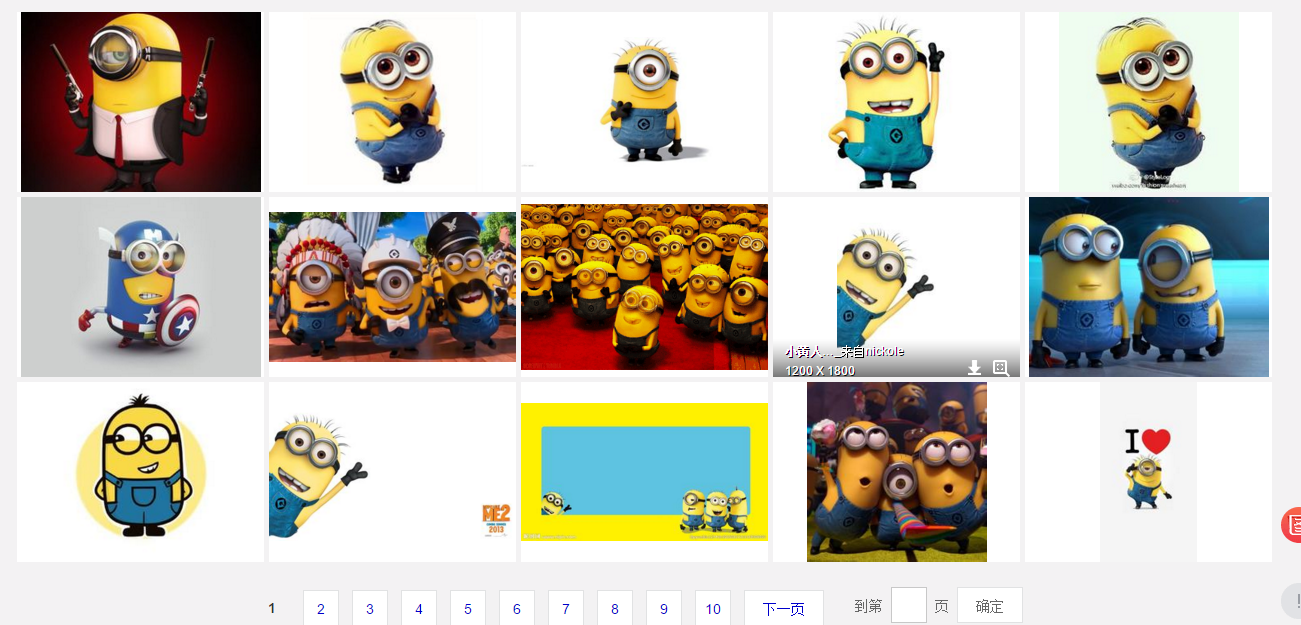Go to page 3 of results

(x=370, y=608)
